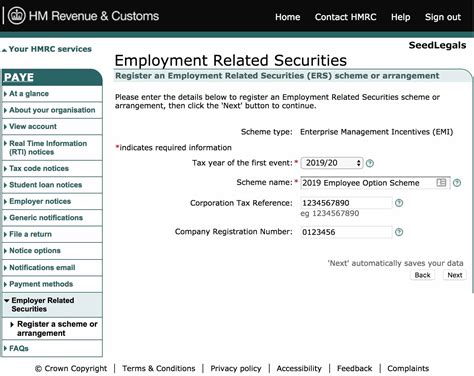The height and width of the screenshot is (376, 474).
Task: Click the Enterprise Management Incentives (EMI) scheme type text
Action: coord(377,132)
